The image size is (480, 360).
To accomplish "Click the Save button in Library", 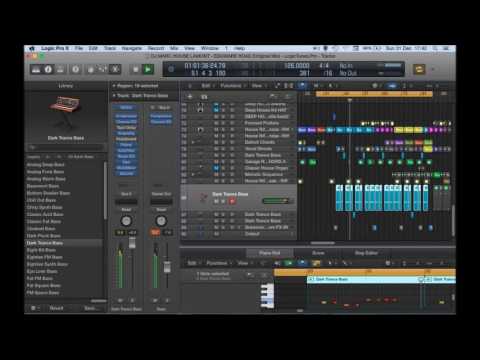I will [90, 308].
